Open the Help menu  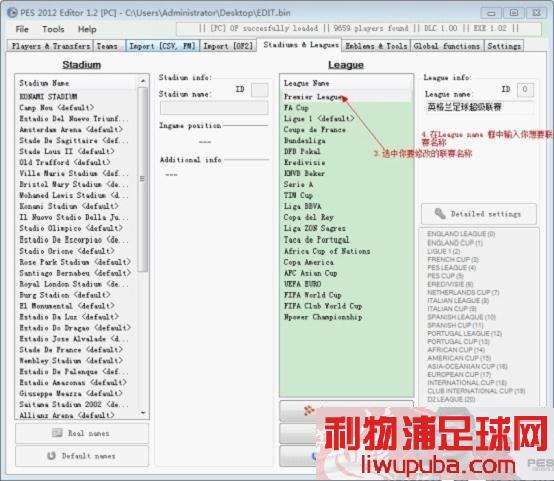(87, 29)
